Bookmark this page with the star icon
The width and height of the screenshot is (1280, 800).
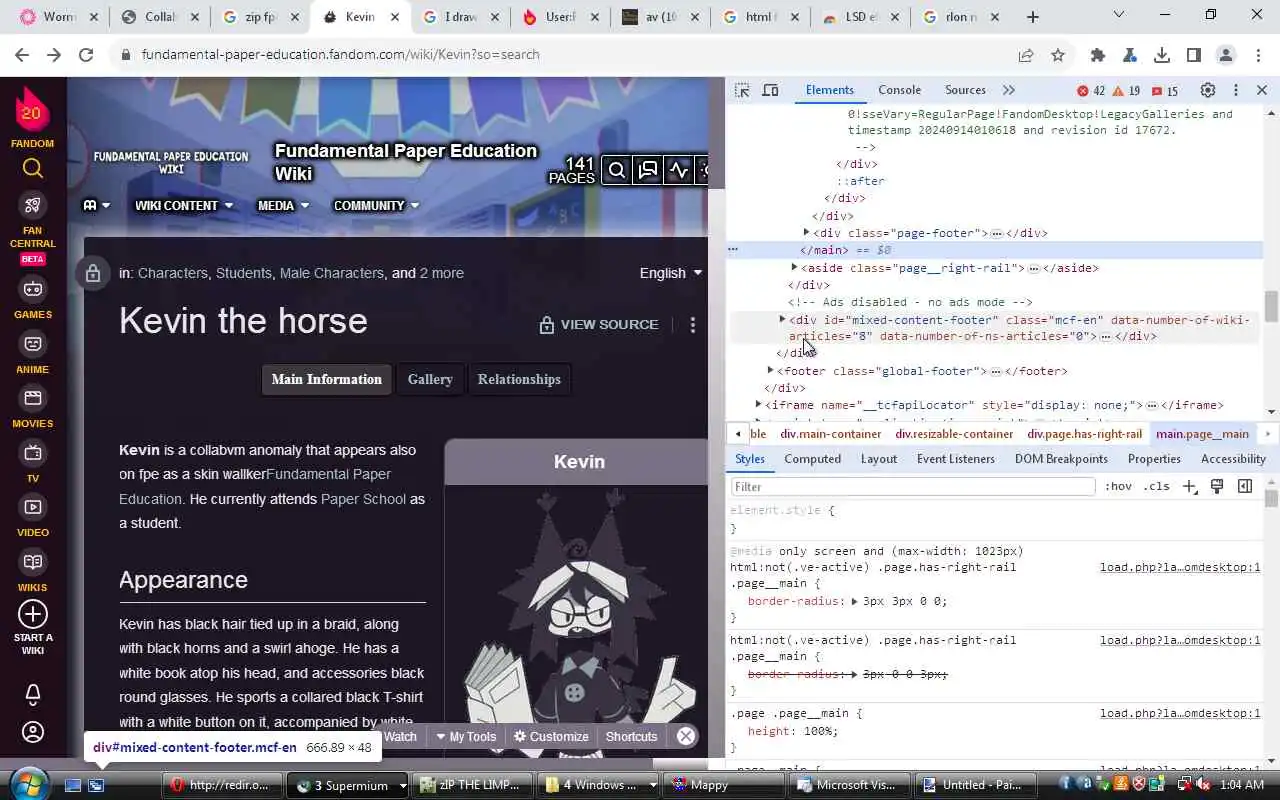(1058, 55)
